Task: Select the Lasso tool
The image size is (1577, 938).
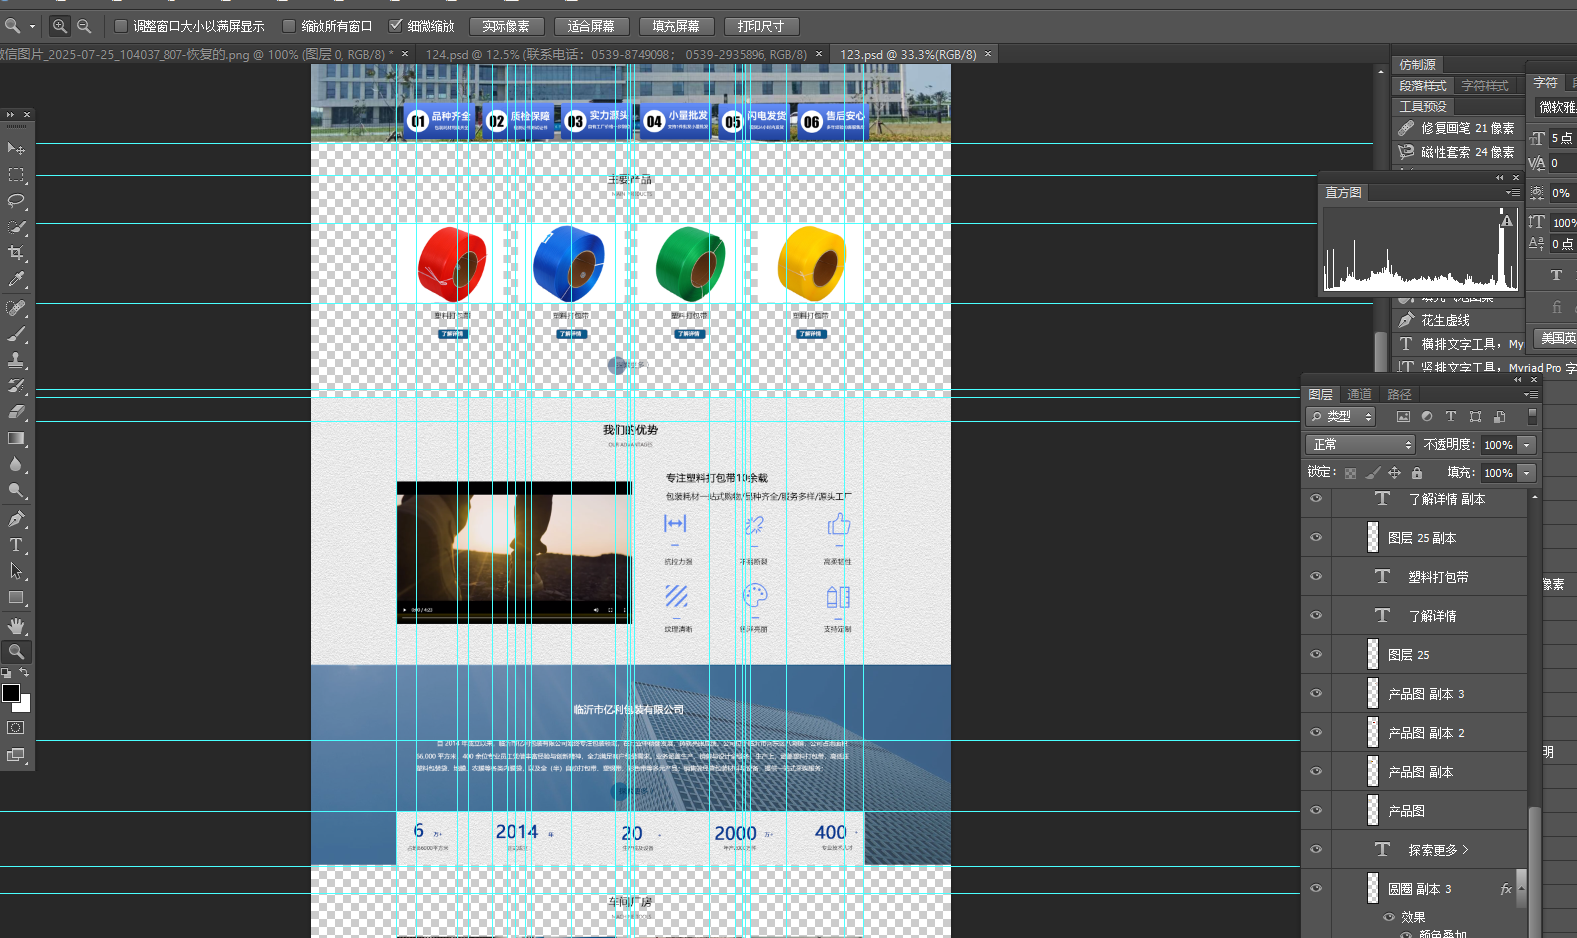Action: click(x=16, y=201)
